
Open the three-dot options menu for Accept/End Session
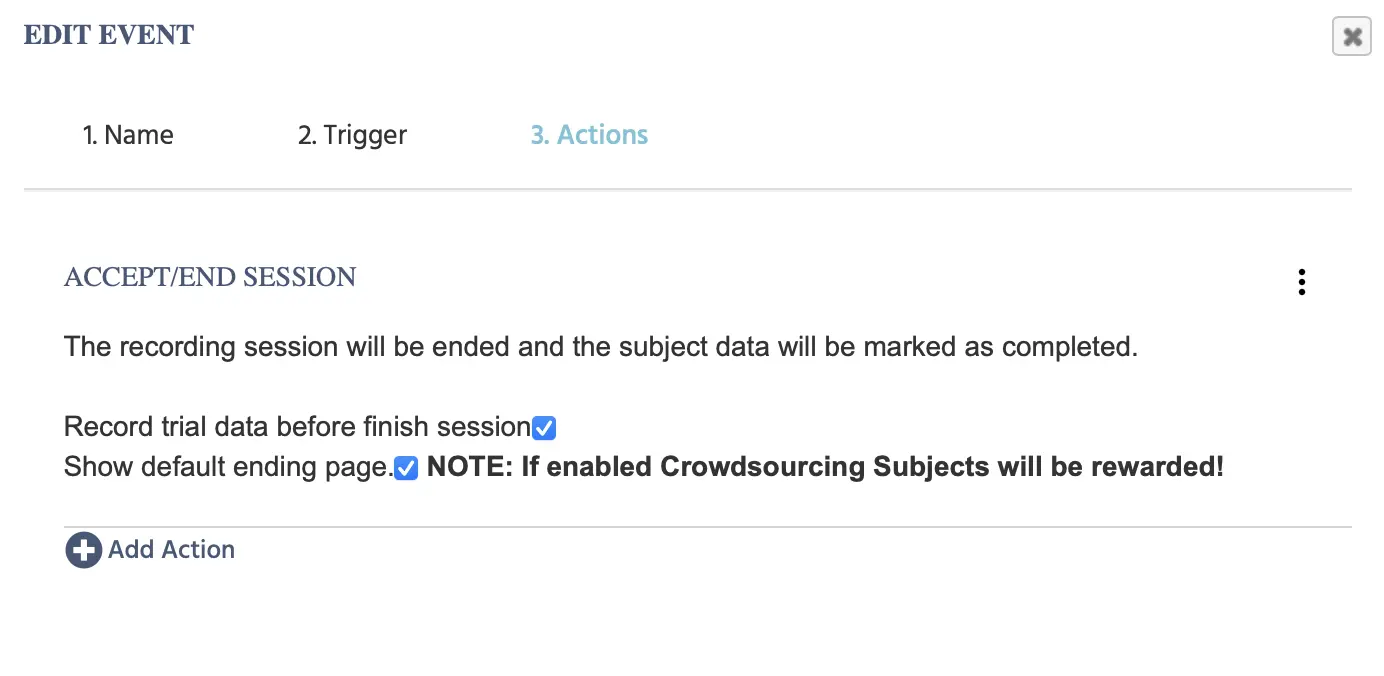coord(1301,282)
